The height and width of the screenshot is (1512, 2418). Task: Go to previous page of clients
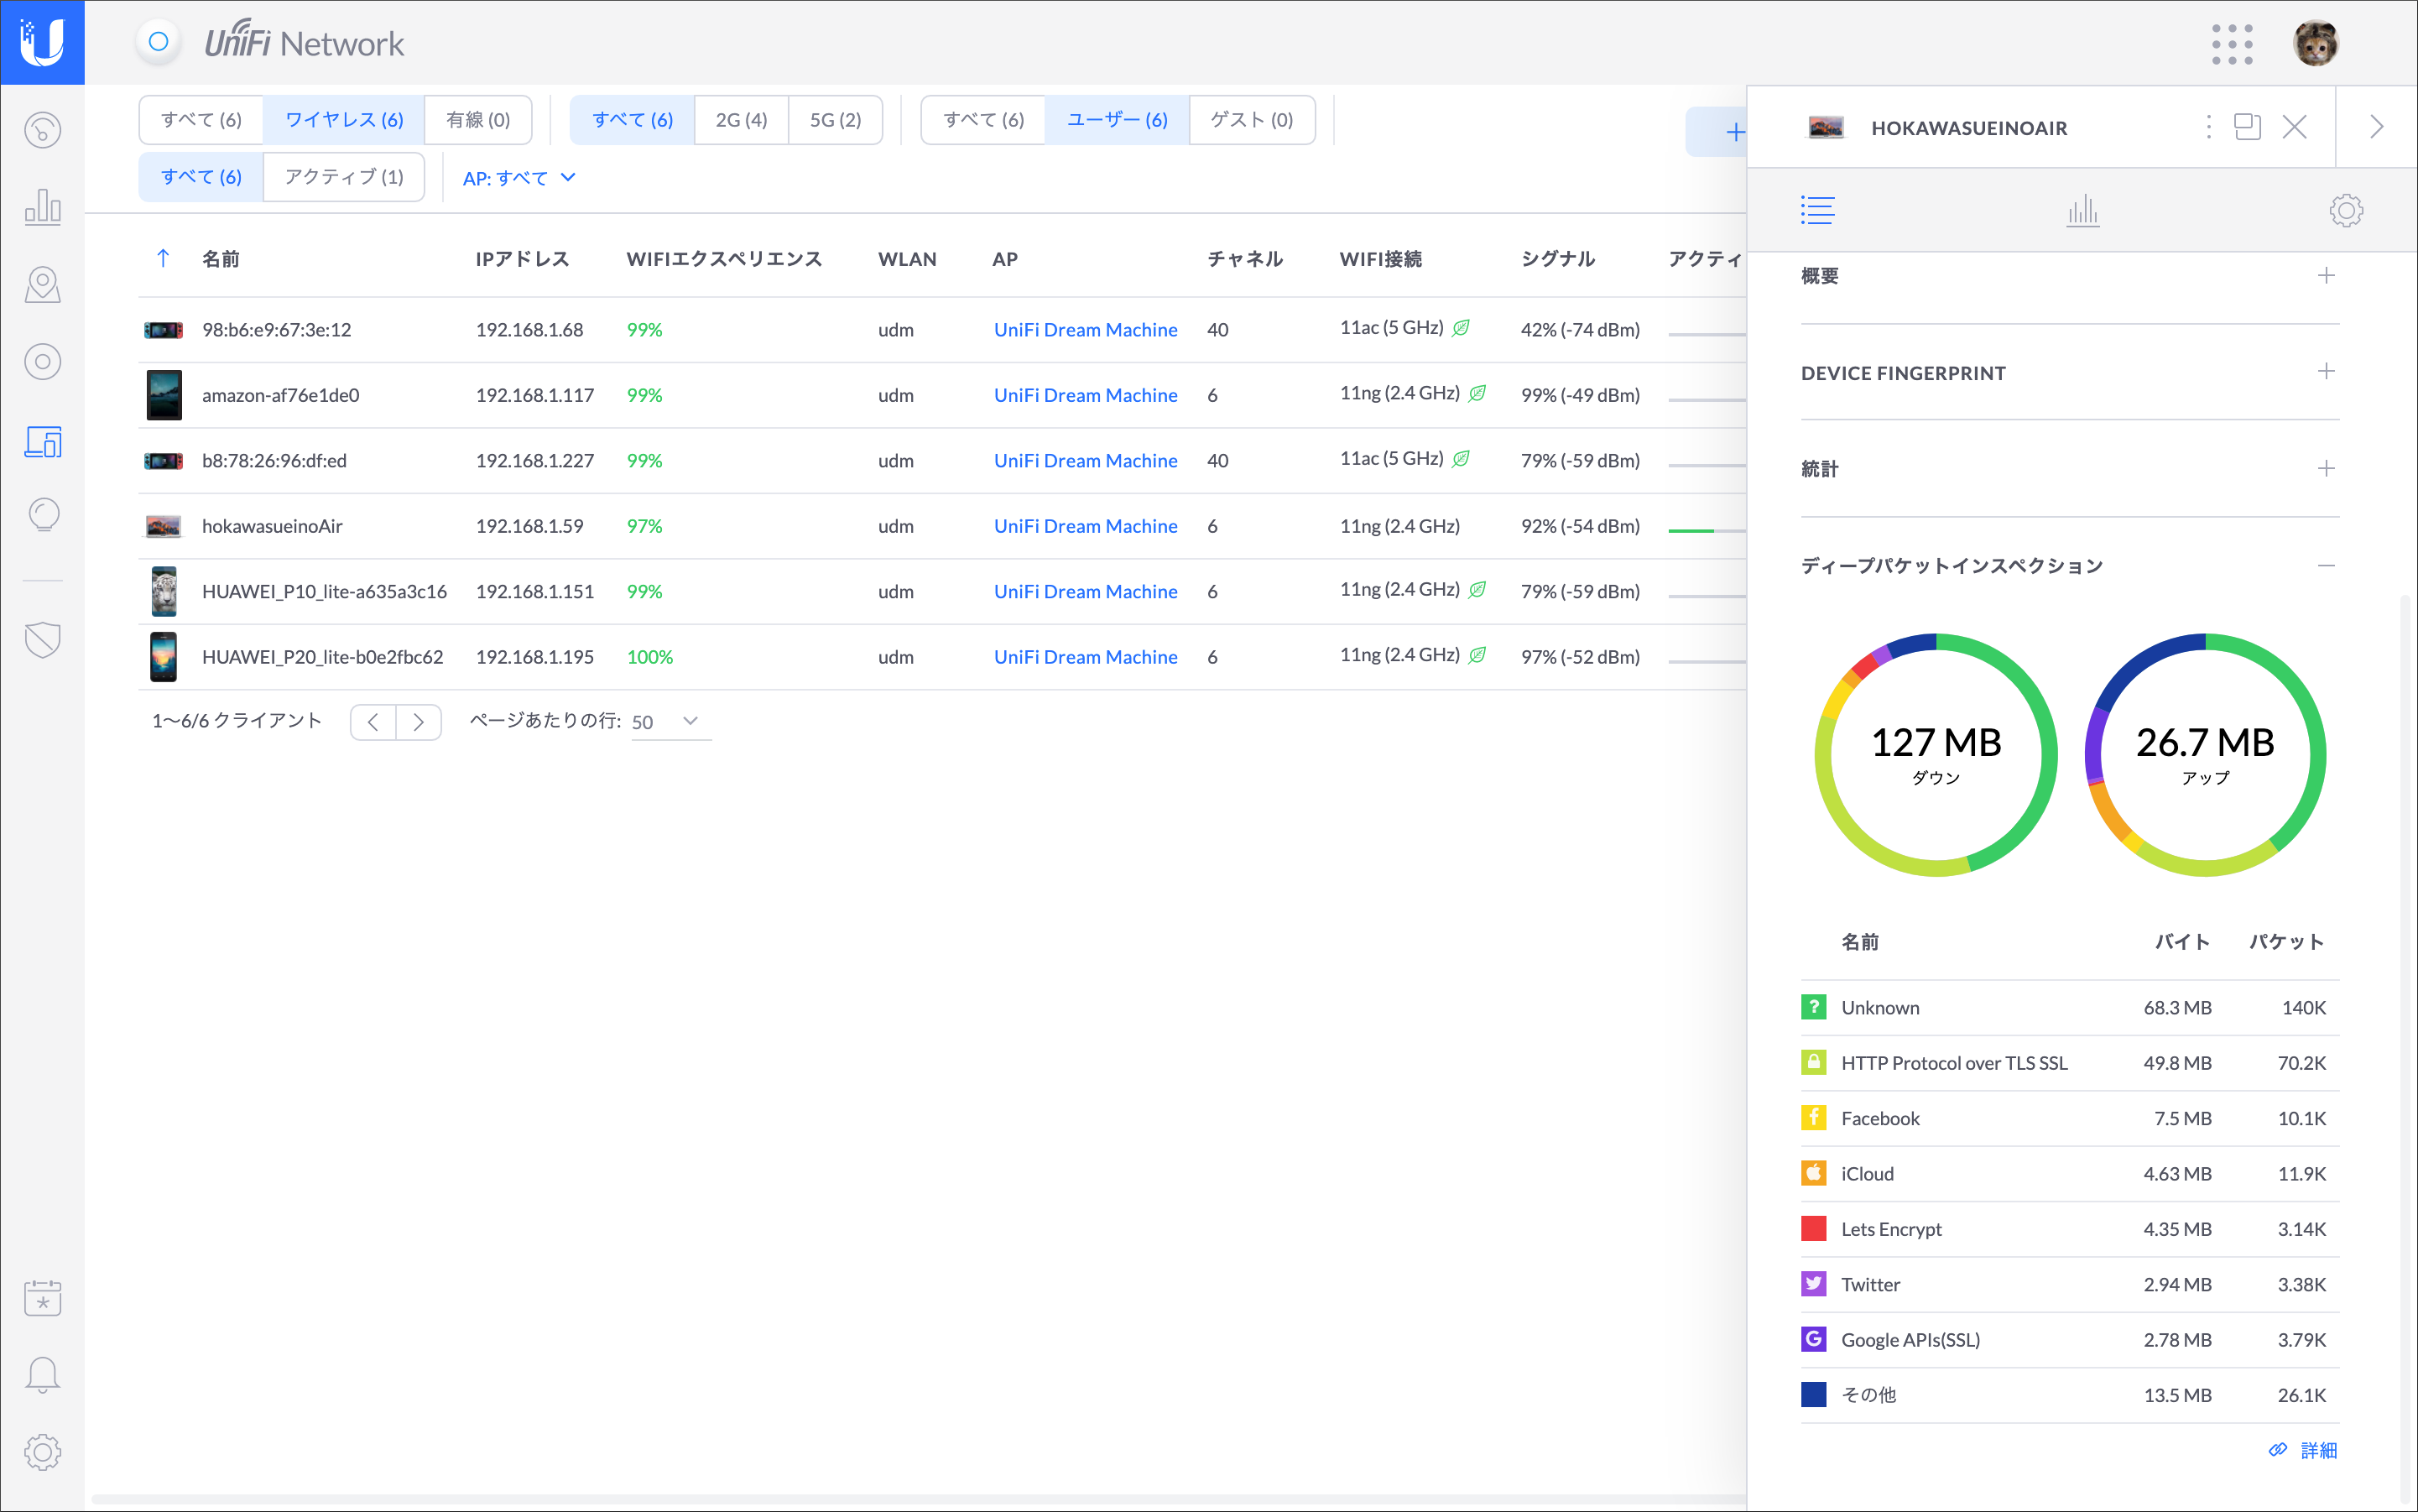373,721
